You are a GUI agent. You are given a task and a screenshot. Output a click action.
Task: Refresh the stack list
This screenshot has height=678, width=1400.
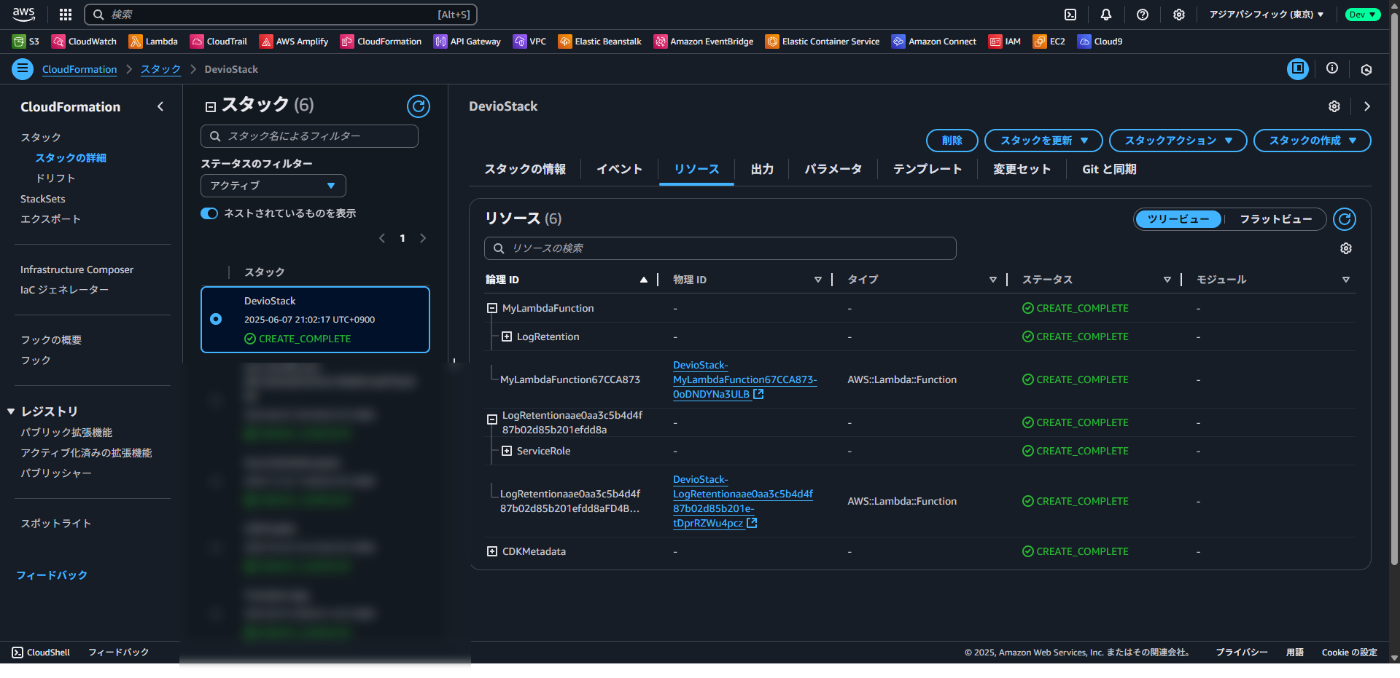pos(419,106)
